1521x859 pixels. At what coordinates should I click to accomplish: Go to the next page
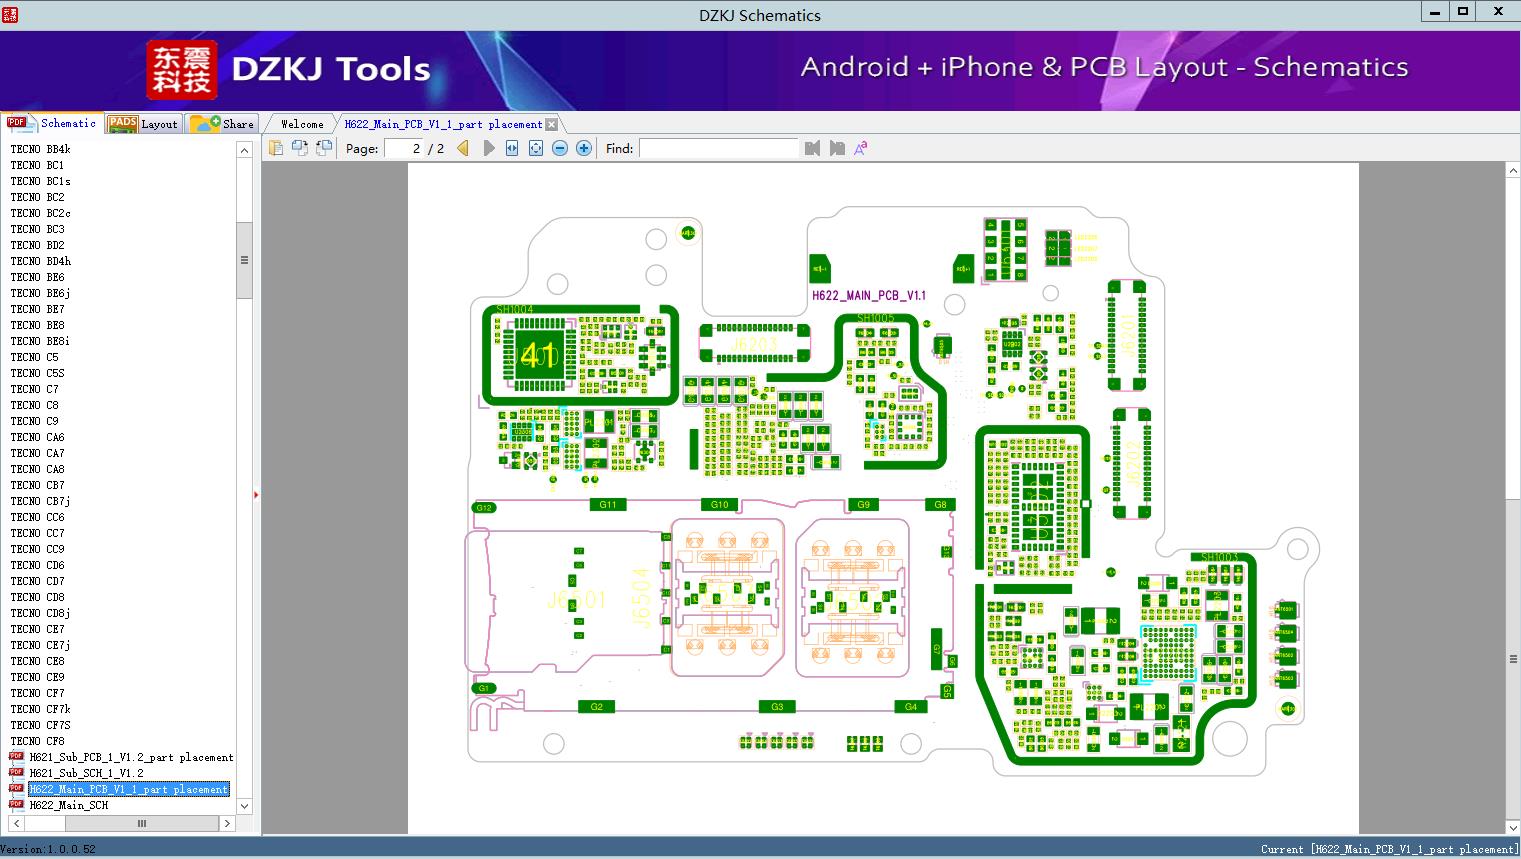pos(488,147)
